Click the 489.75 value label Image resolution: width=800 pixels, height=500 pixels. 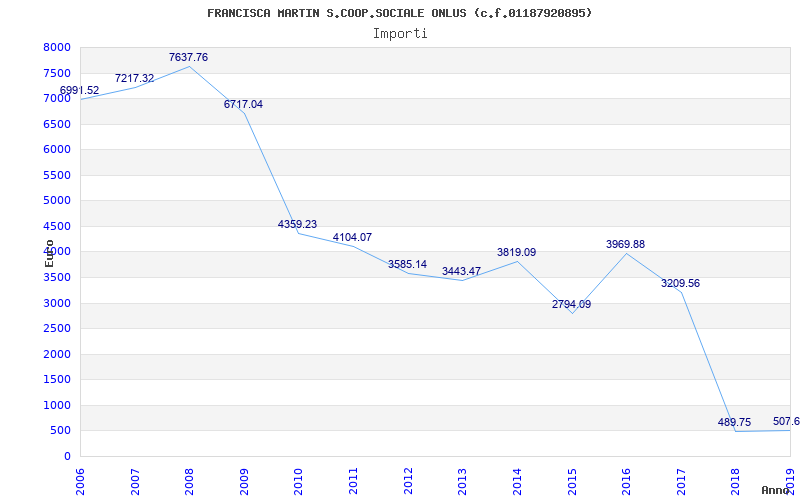tap(734, 422)
